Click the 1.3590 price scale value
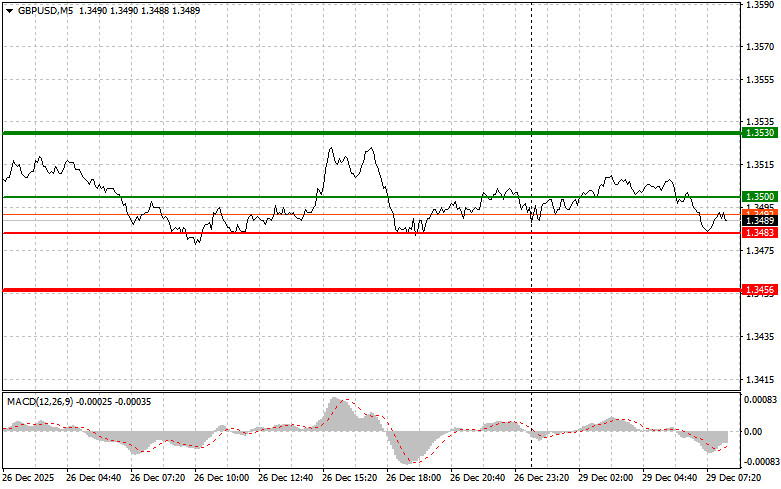The image size is (781, 489). point(760,4)
